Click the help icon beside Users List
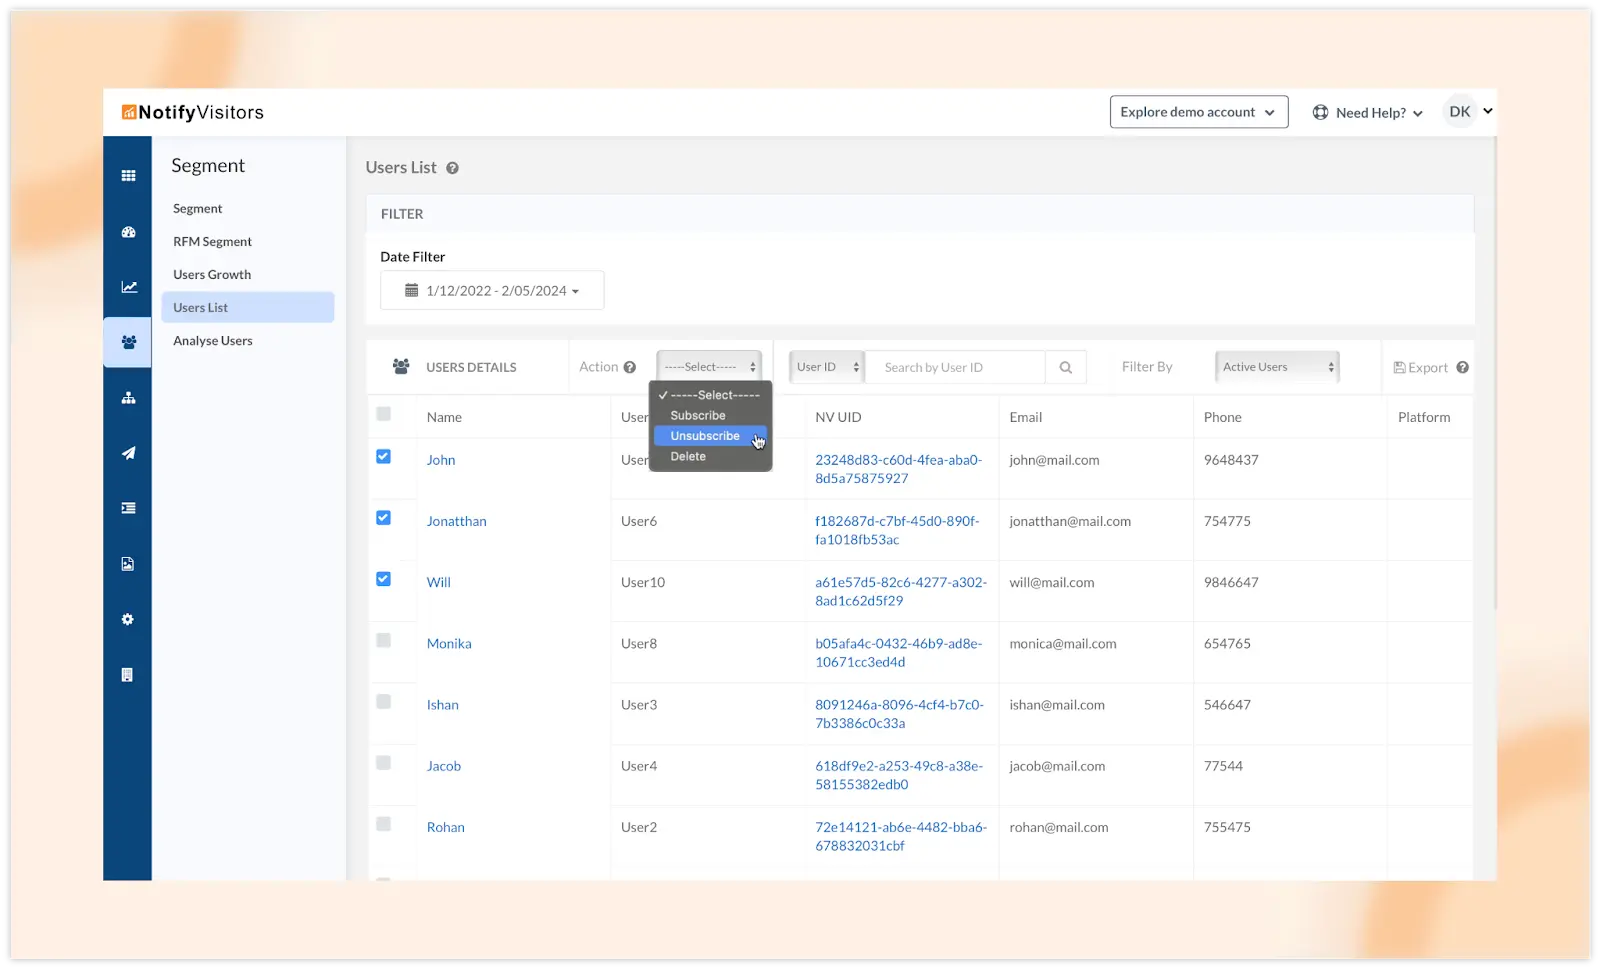 click(x=452, y=169)
